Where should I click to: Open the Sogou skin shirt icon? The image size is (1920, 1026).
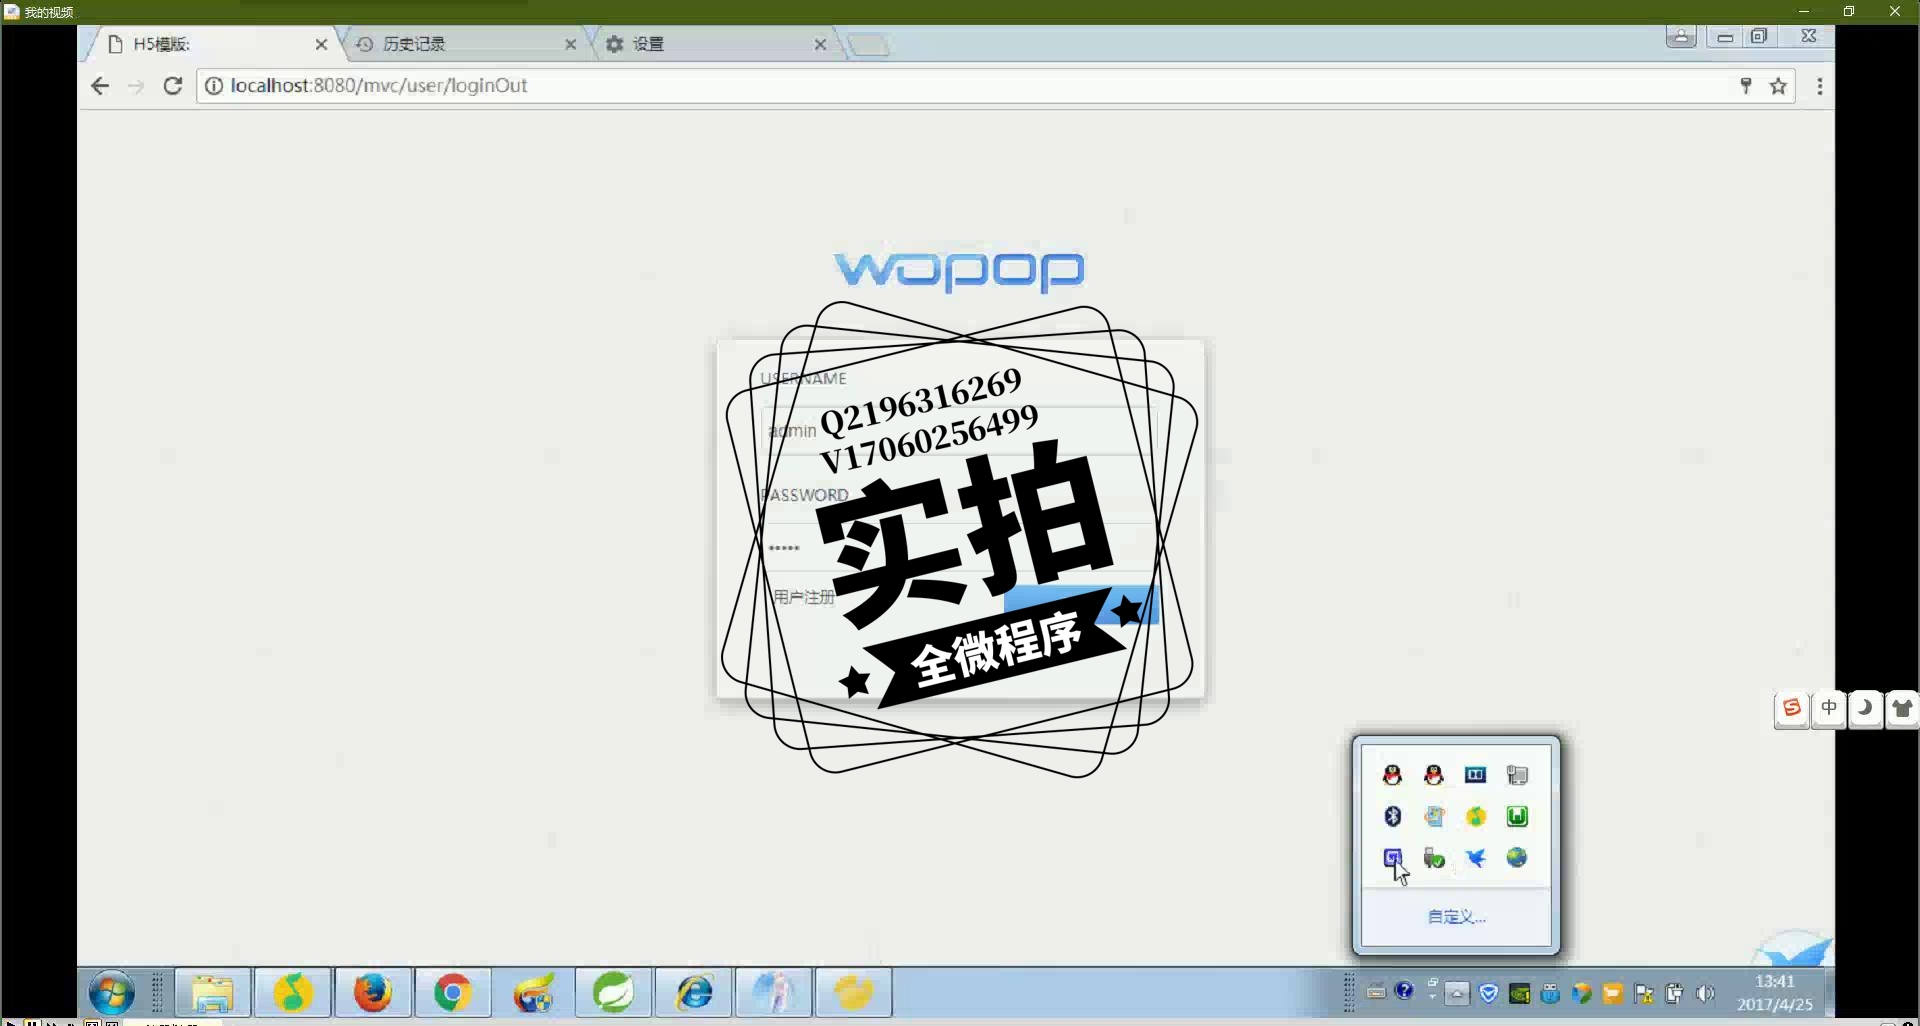click(x=1902, y=708)
